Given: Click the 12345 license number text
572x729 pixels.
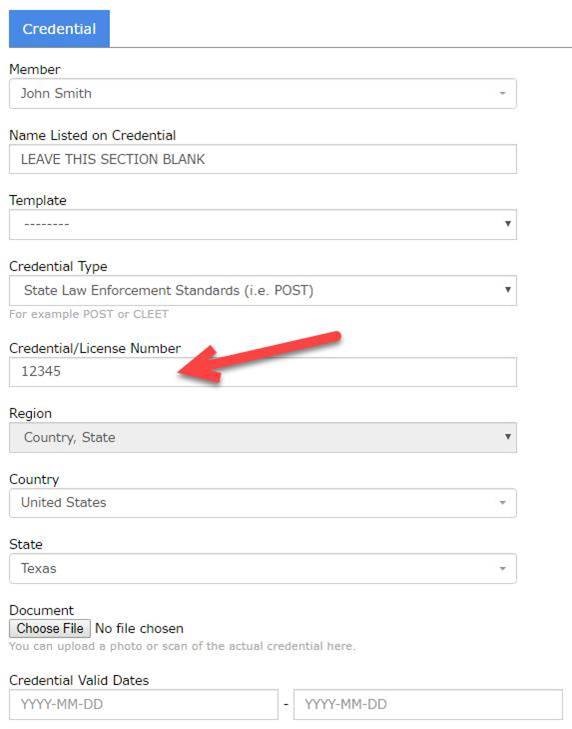Looking at the screenshot, I should point(41,371).
